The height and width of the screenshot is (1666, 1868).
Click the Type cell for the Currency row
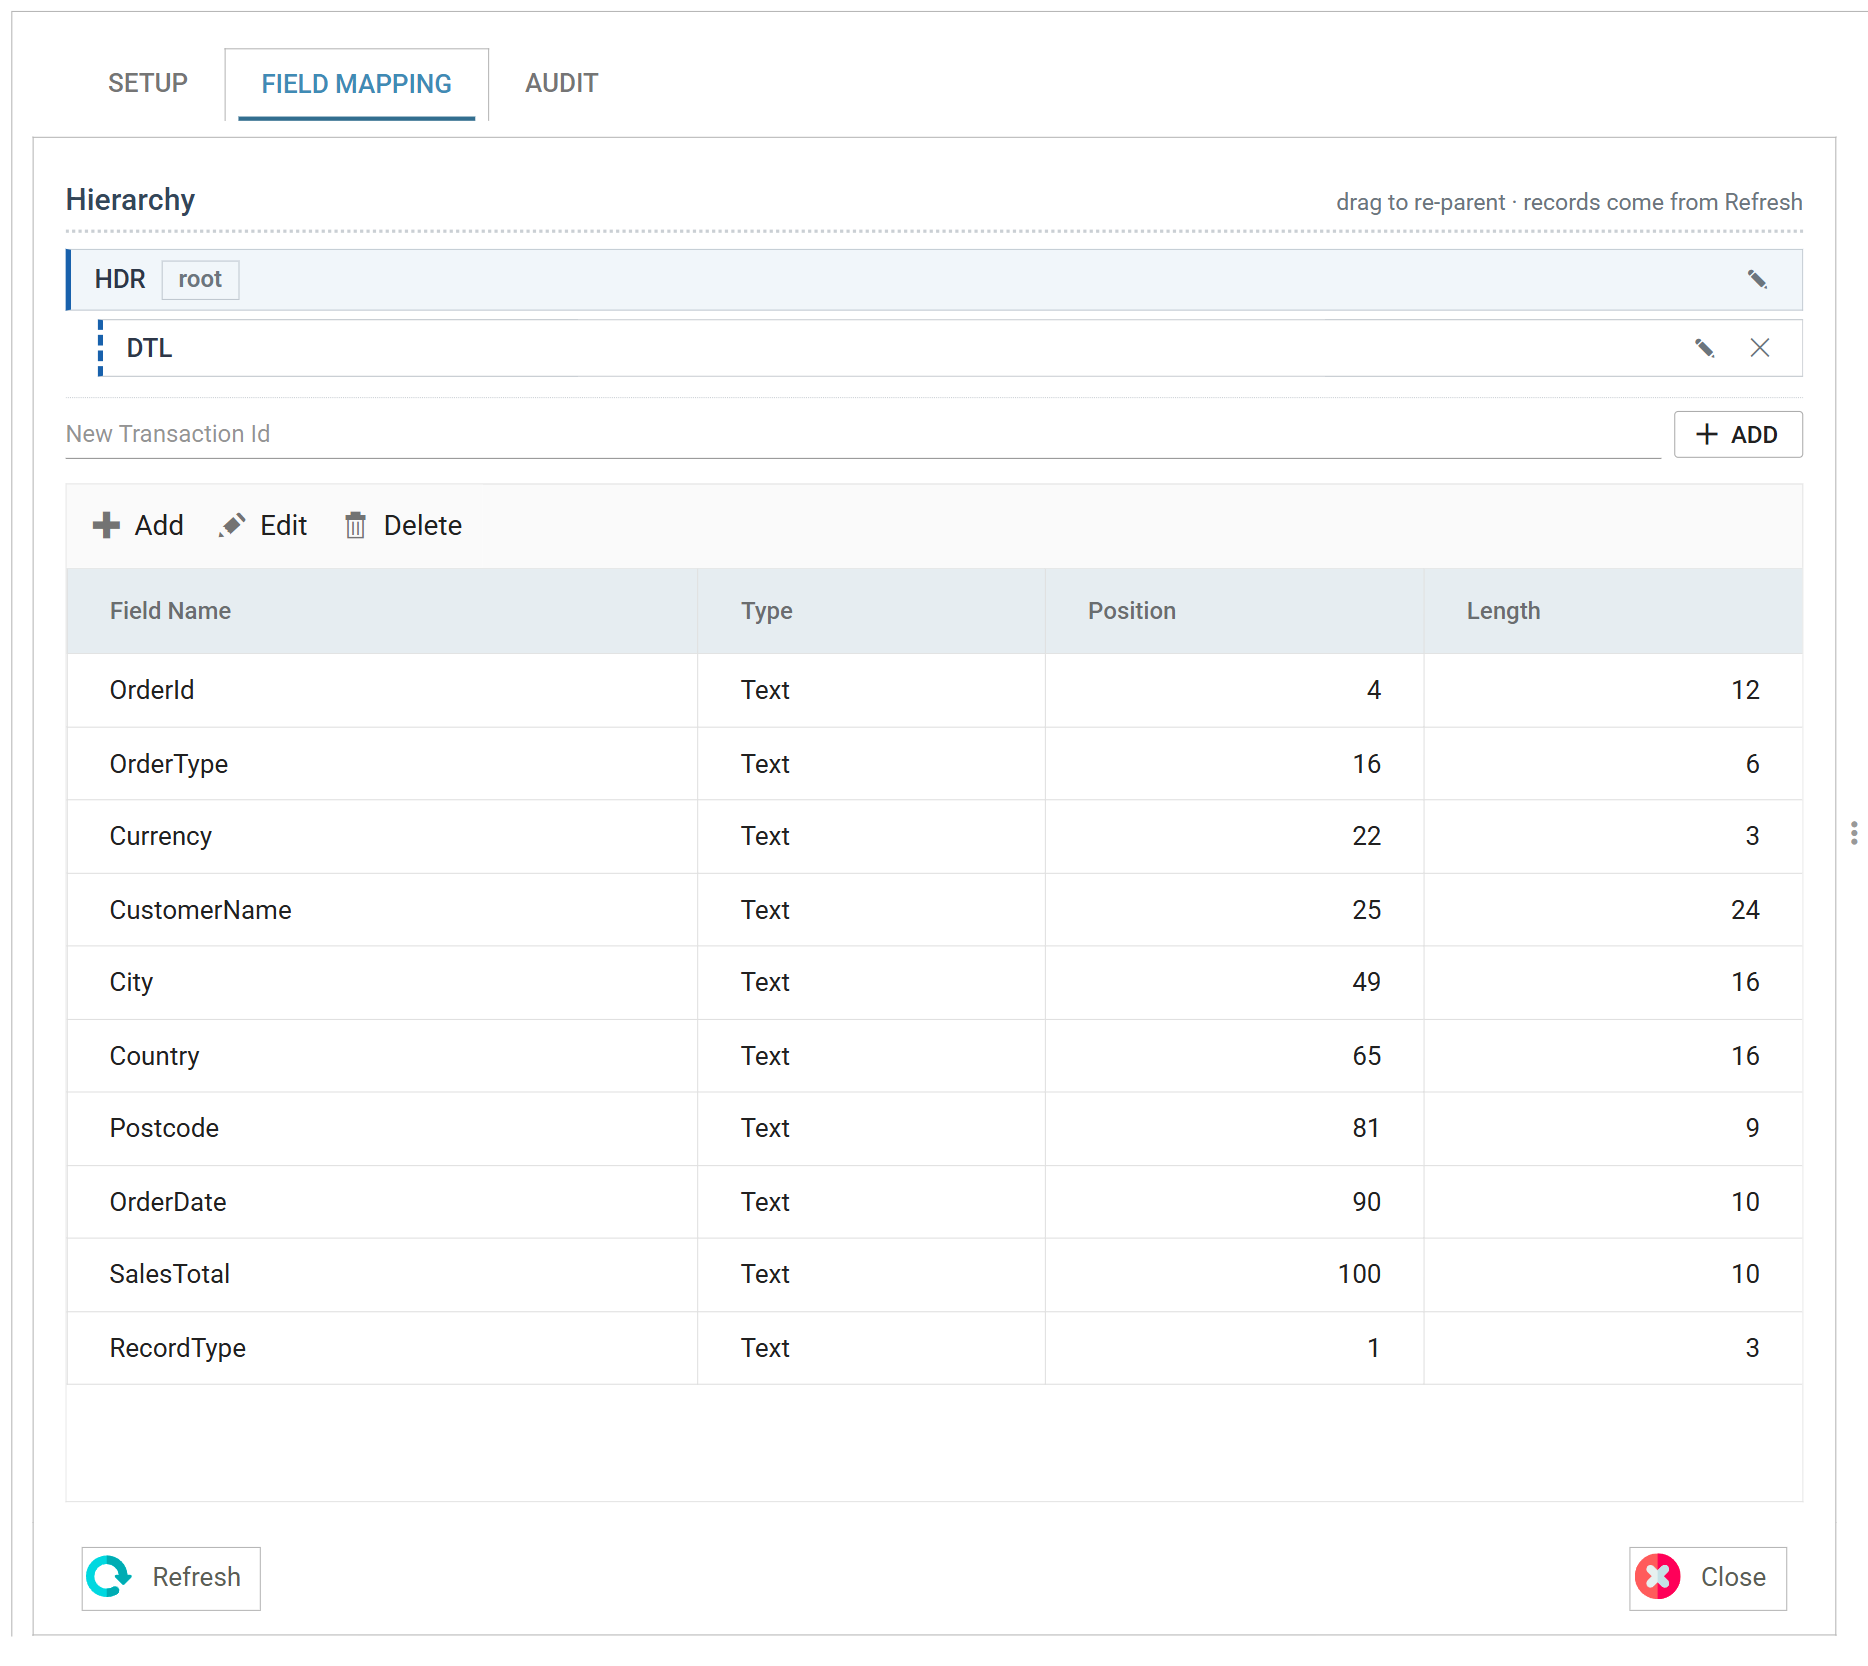pos(871,836)
